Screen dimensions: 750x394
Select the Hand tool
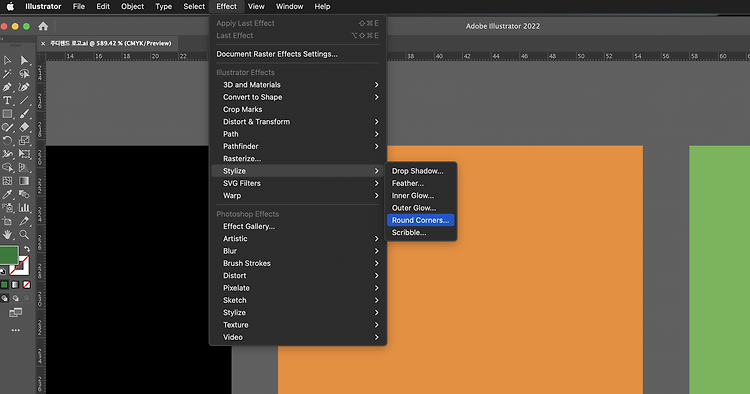pos(7,234)
